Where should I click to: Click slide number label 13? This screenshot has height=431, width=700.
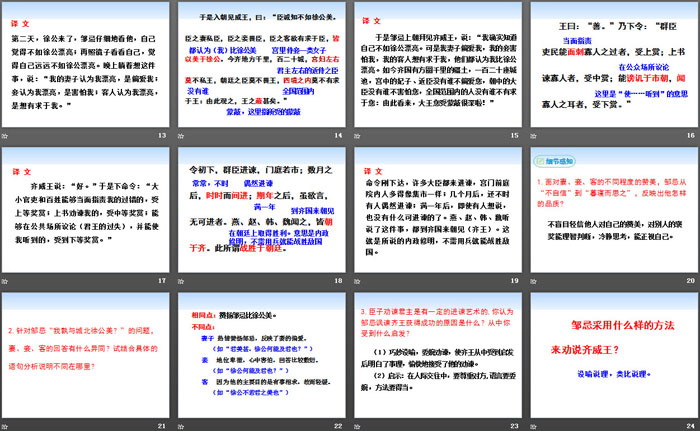162,135
